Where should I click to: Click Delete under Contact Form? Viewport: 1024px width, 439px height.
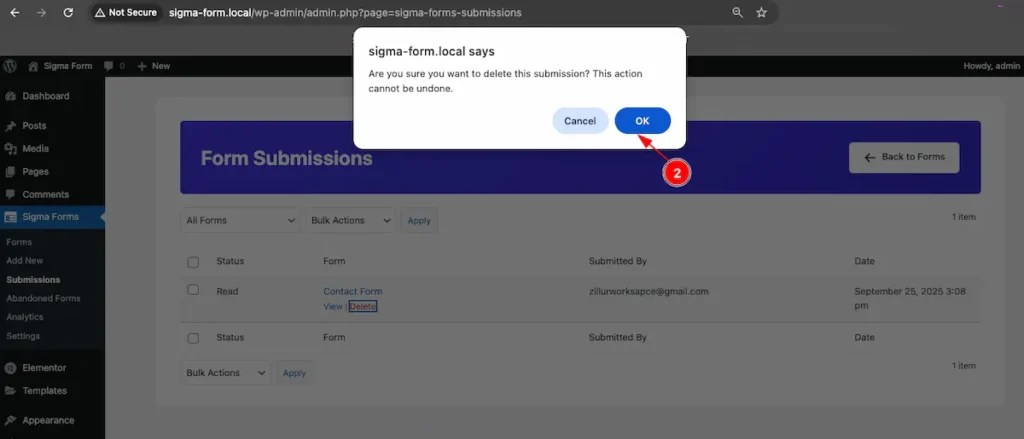(x=362, y=306)
